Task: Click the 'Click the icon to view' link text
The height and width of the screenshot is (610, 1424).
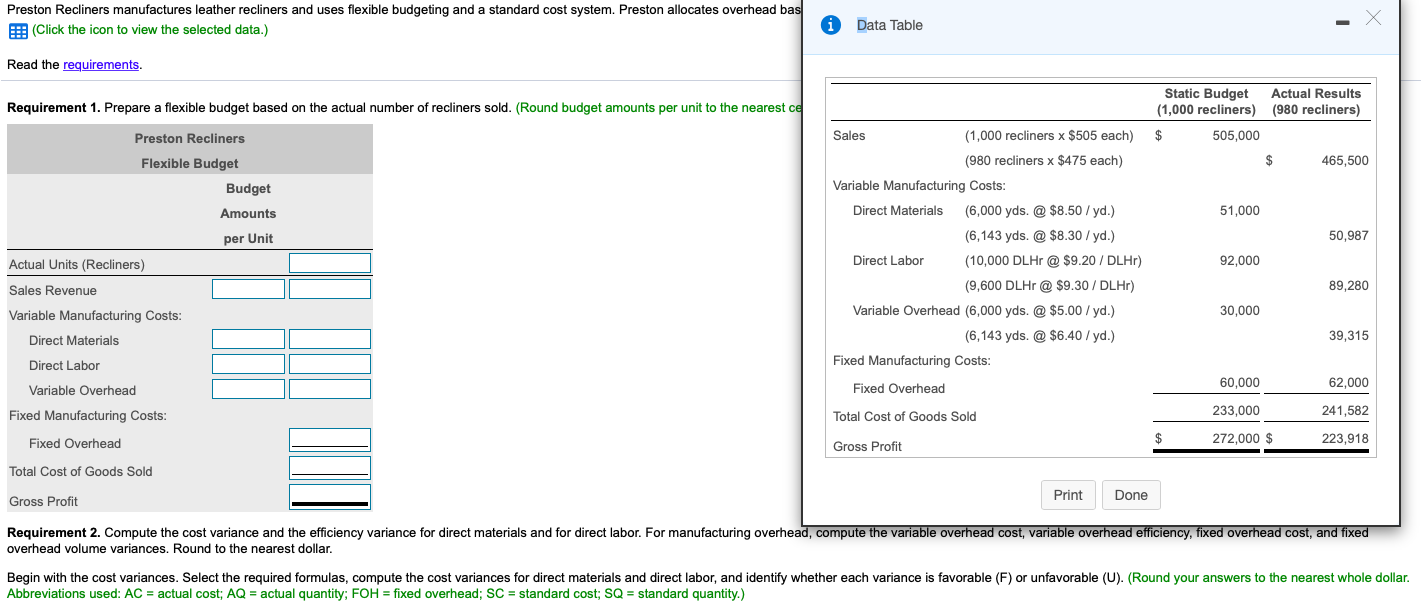Action: pyautogui.click(x=150, y=29)
